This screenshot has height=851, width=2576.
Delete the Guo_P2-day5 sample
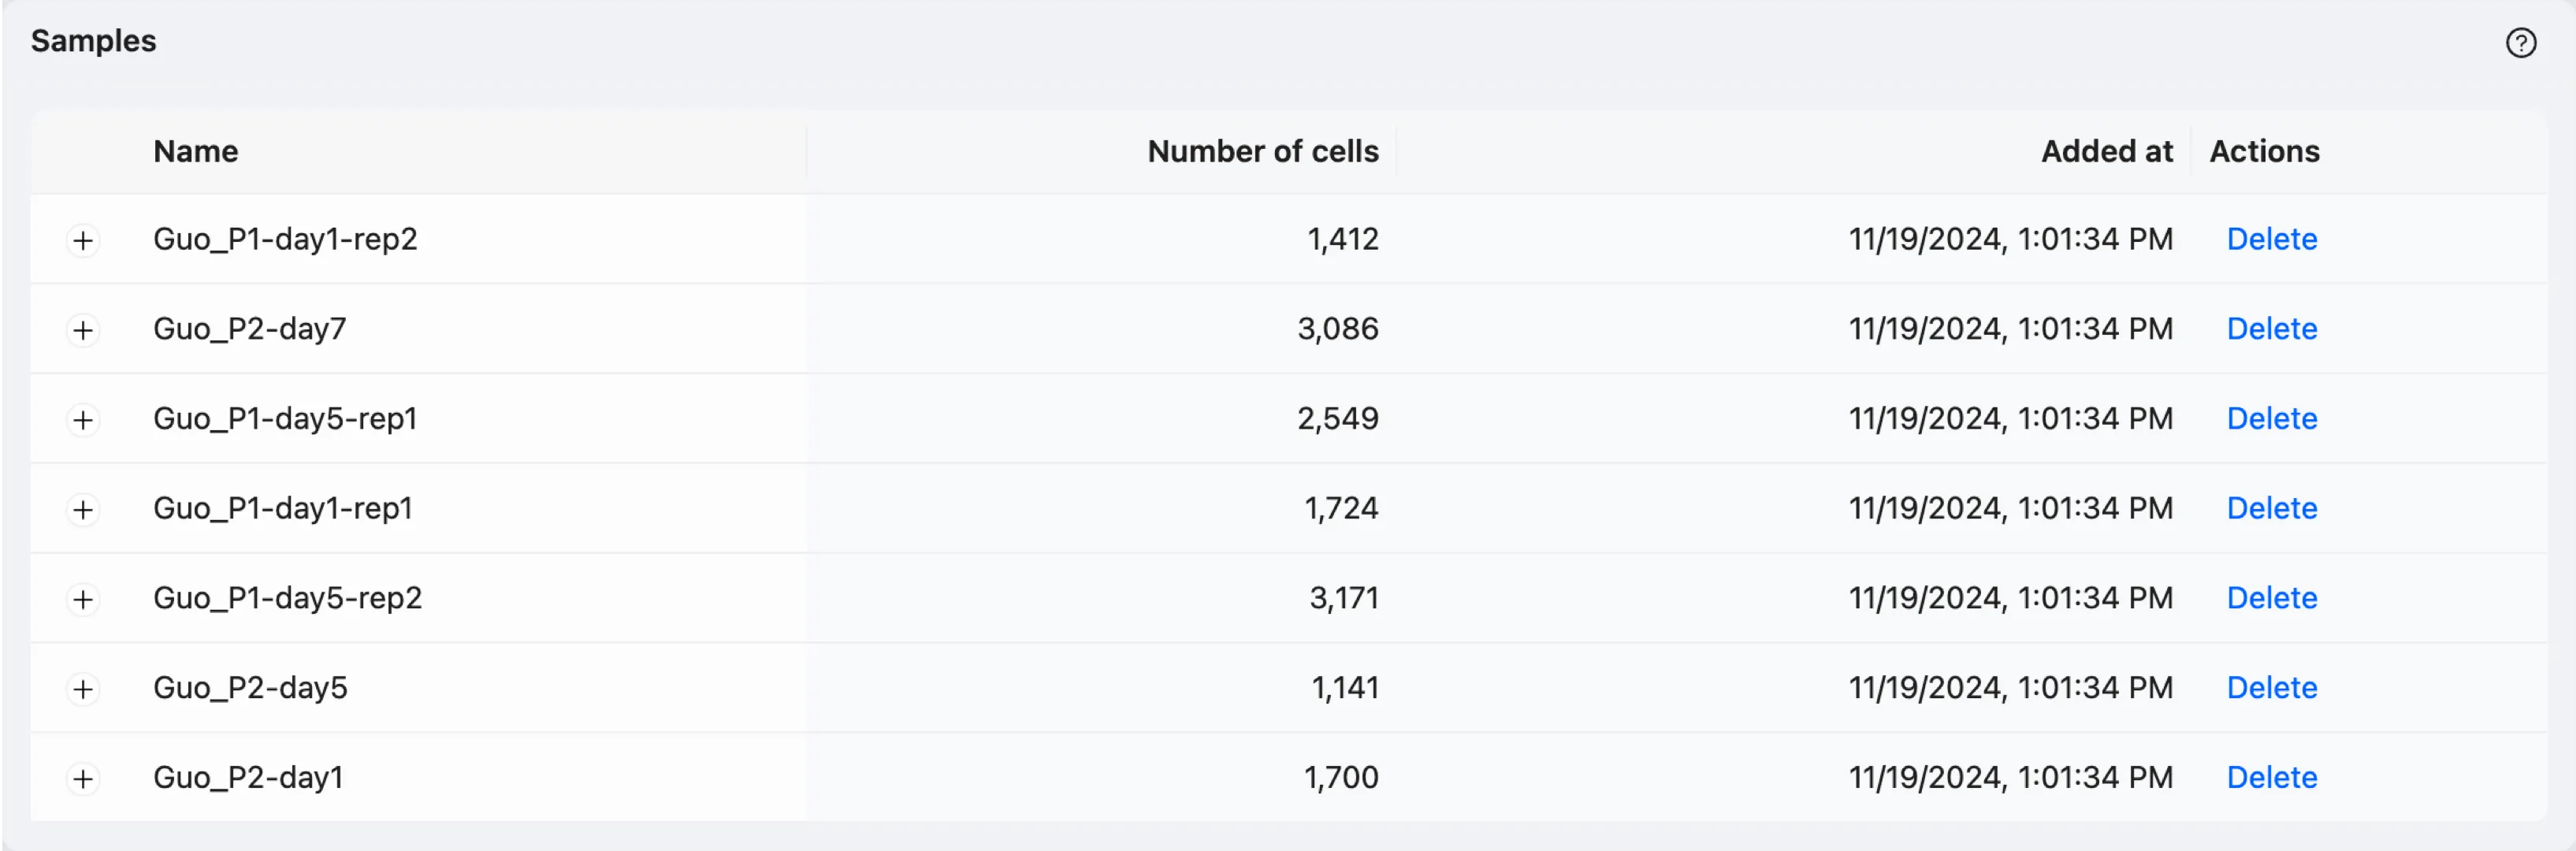2271,688
